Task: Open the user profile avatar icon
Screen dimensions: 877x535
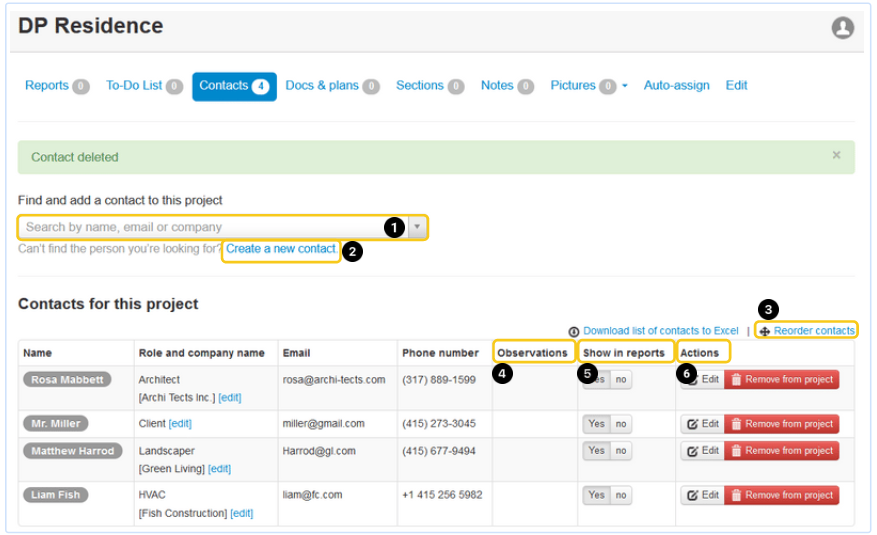Action: (842, 27)
